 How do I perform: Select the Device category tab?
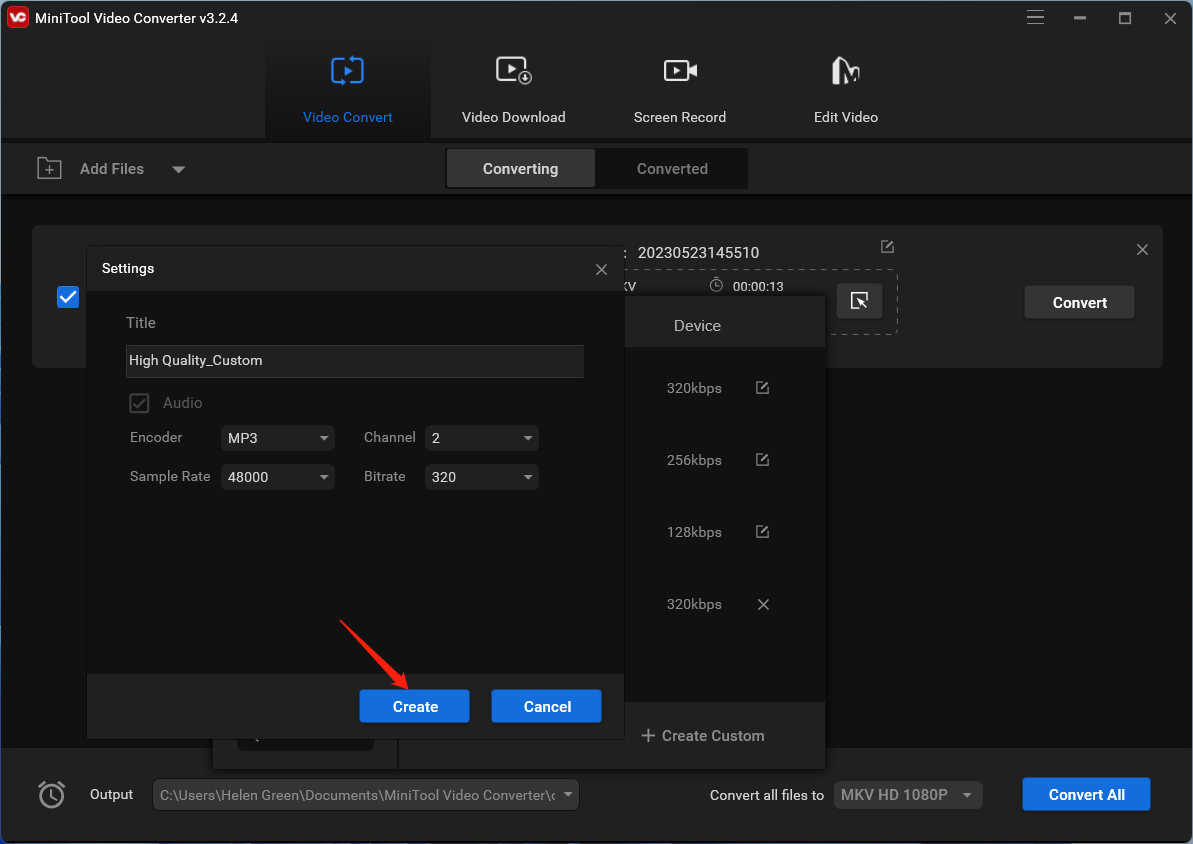[x=697, y=325]
